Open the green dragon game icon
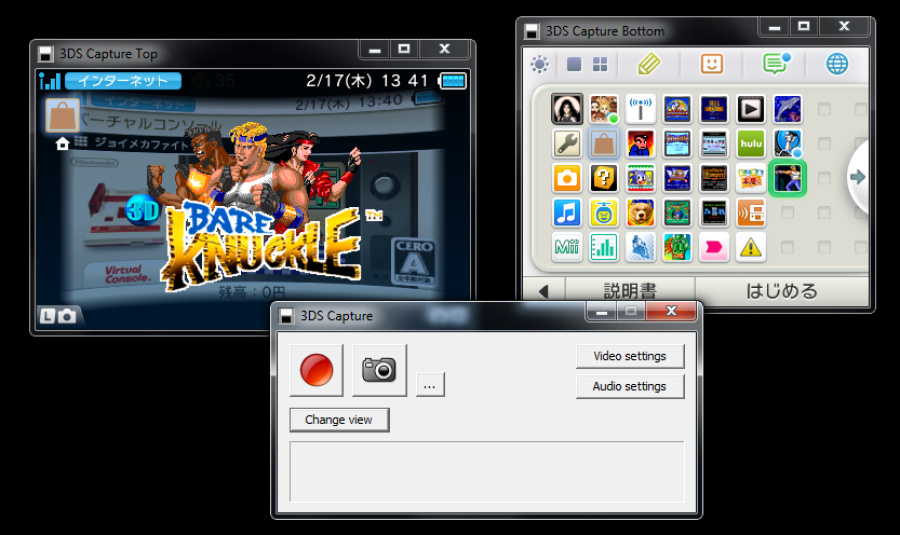The height and width of the screenshot is (535, 900). tap(677, 247)
